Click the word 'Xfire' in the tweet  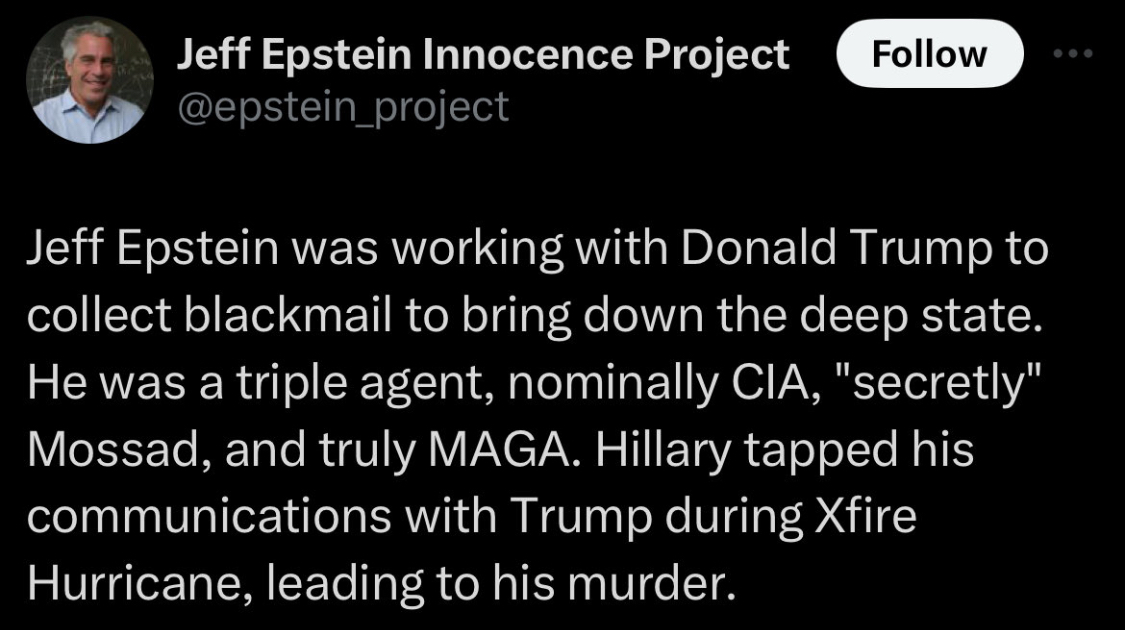point(865,516)
